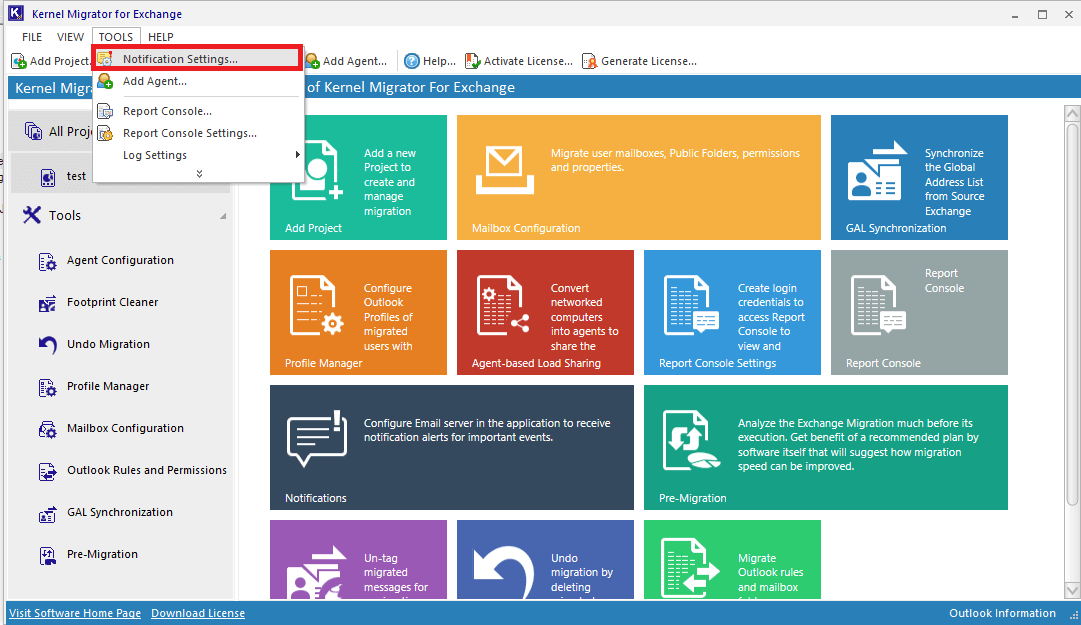Click Agent-based Load Sharing tile icon

(503, 305)
